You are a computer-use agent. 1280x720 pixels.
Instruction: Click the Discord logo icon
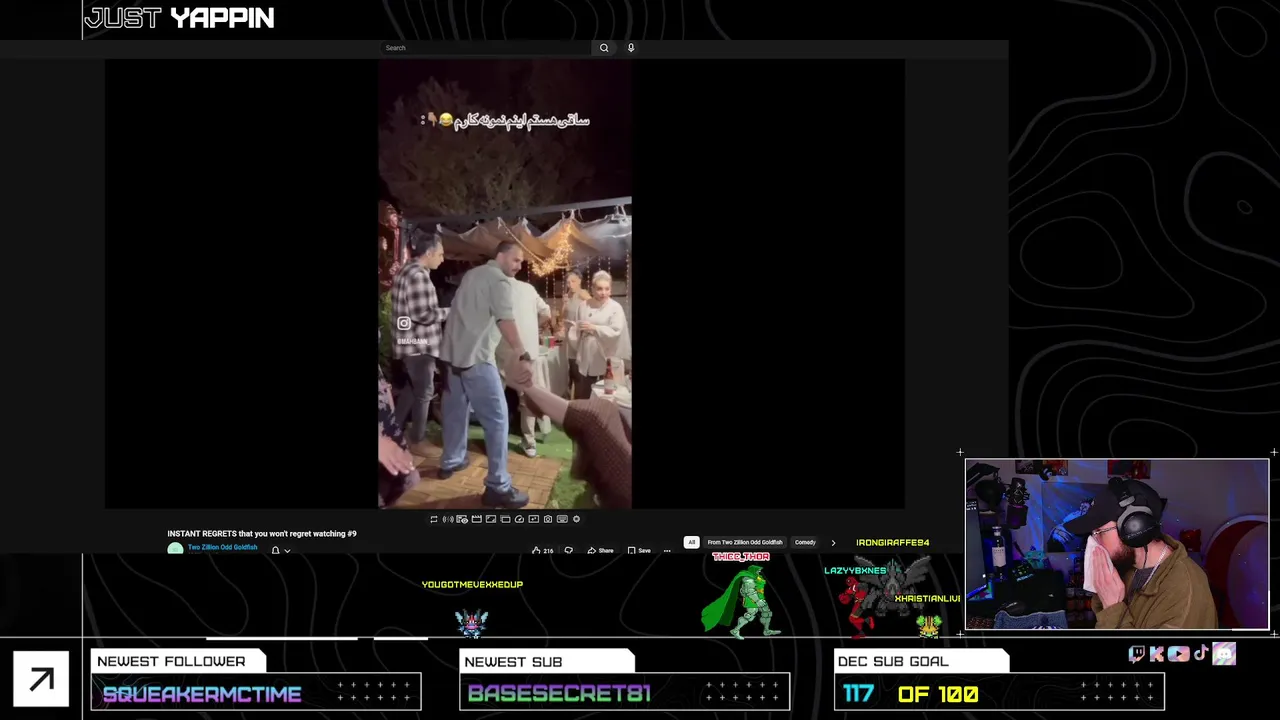pyautogui.click(x=1224, y=654)
